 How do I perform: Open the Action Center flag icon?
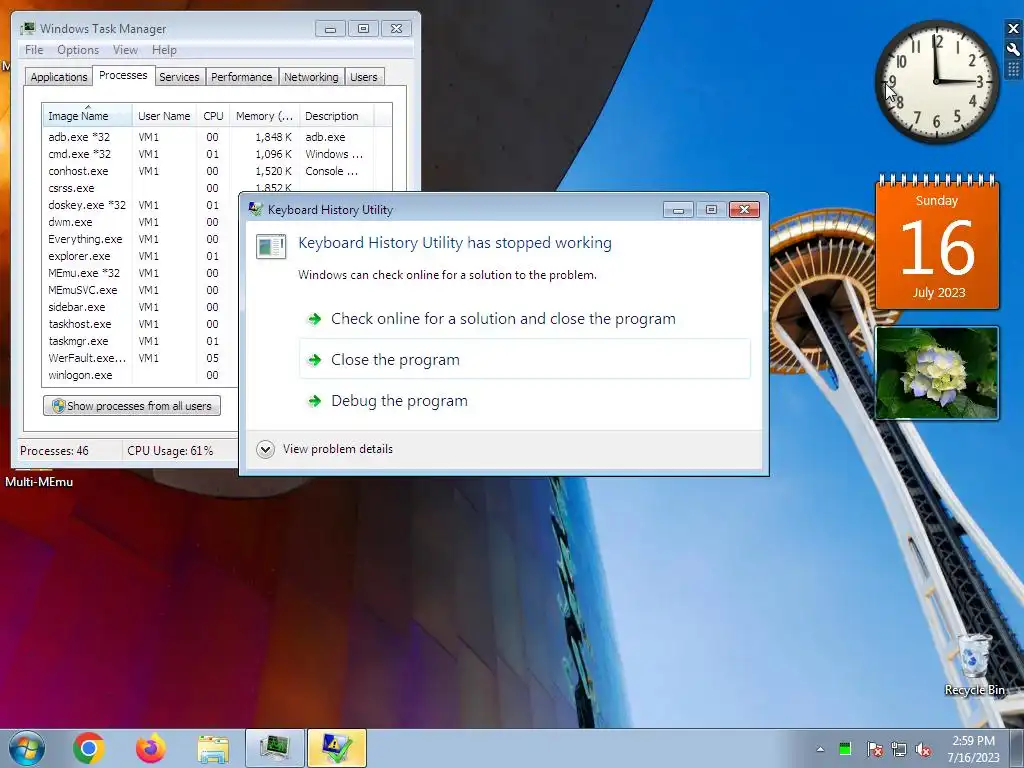click(x=874, y=749)
